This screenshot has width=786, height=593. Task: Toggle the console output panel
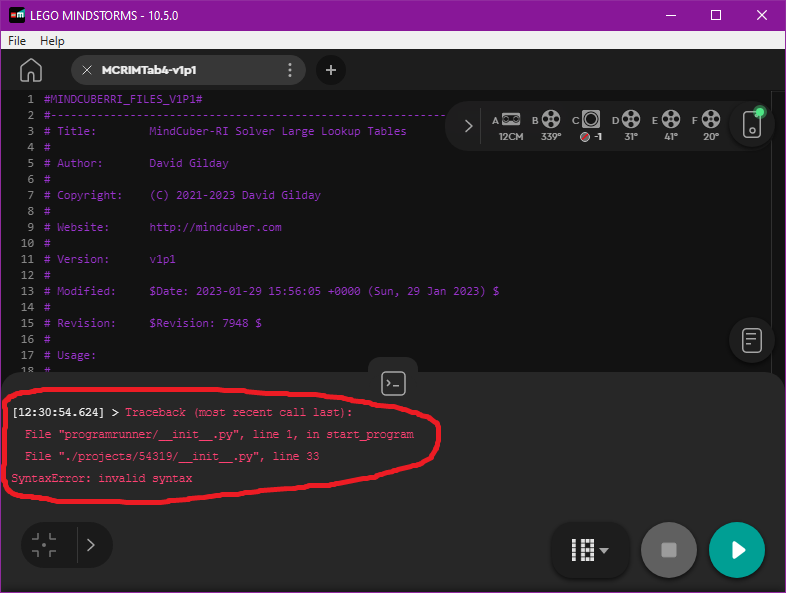pyautogui.click(x=393, y=382)
